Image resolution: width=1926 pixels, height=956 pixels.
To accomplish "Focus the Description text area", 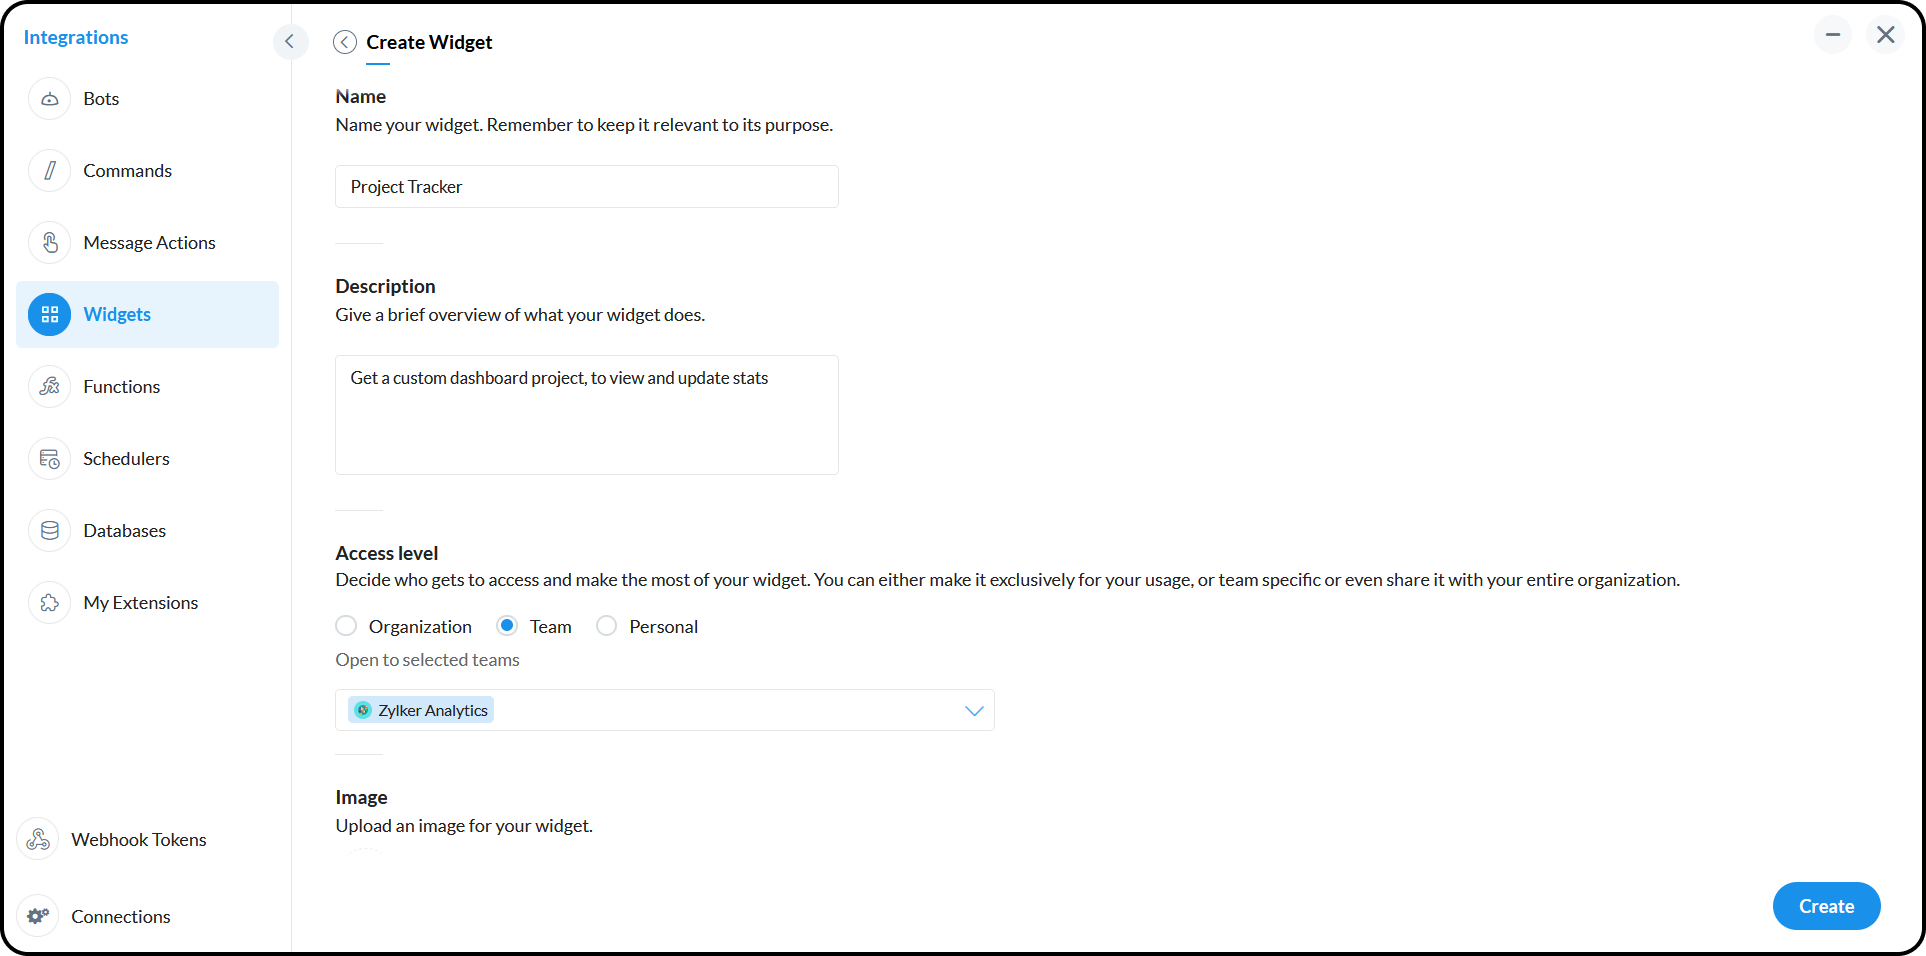I will [586, 415].
